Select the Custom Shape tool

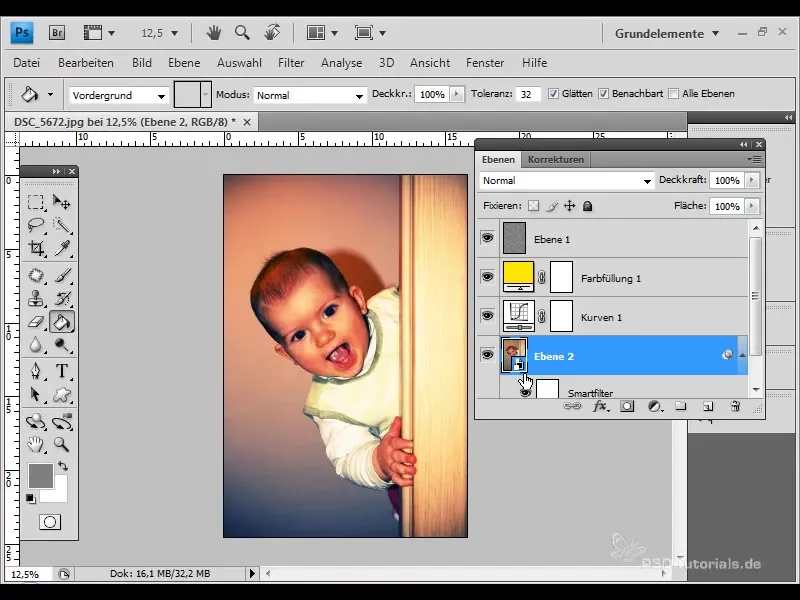[62, 394]
